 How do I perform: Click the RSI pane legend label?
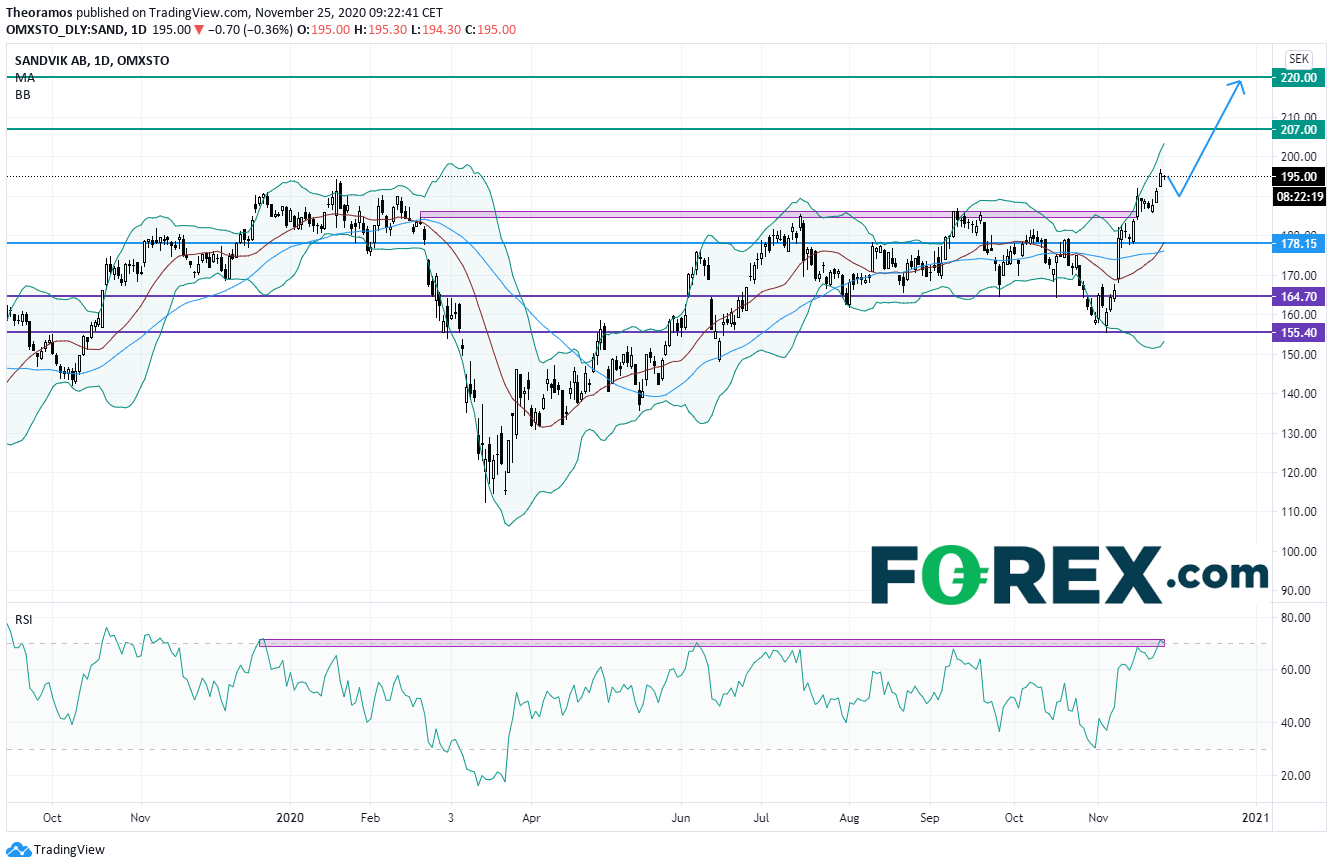23,620
